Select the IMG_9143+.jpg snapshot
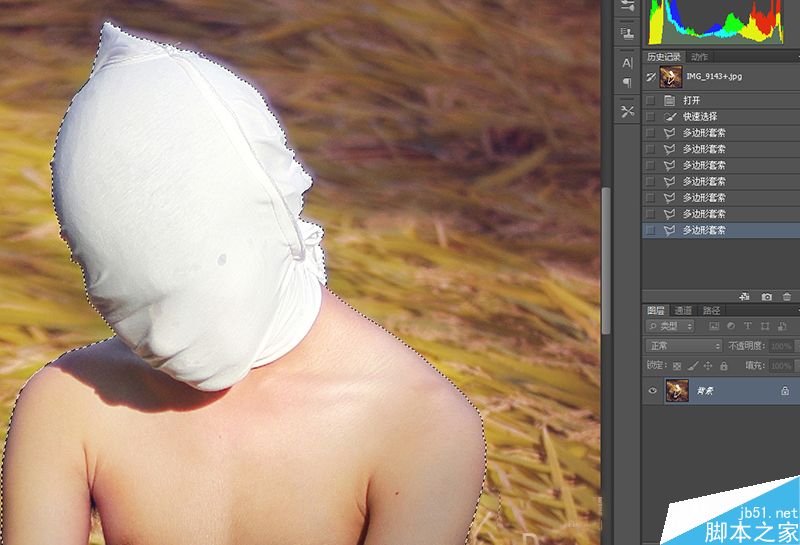The image size is (800, 545). click(x=720, y=77)
